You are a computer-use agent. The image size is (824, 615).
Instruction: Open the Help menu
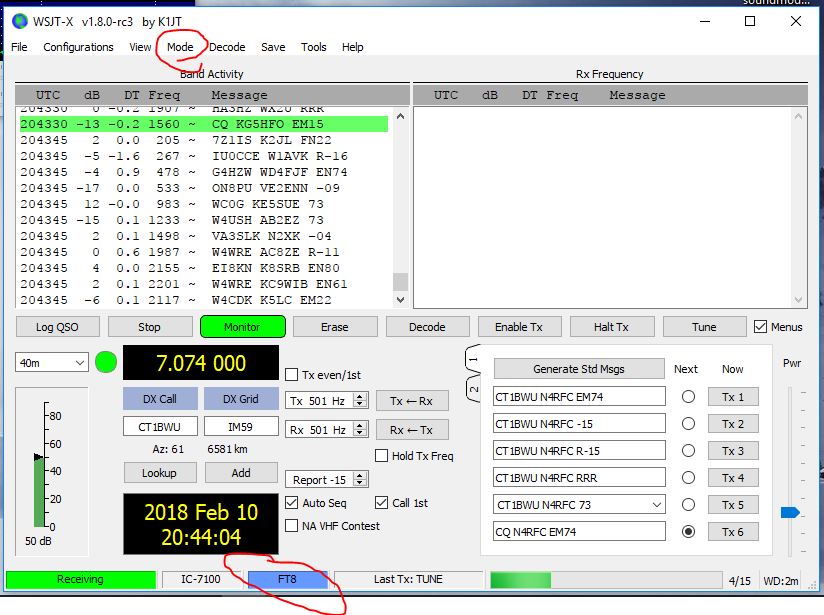point(353,47)
